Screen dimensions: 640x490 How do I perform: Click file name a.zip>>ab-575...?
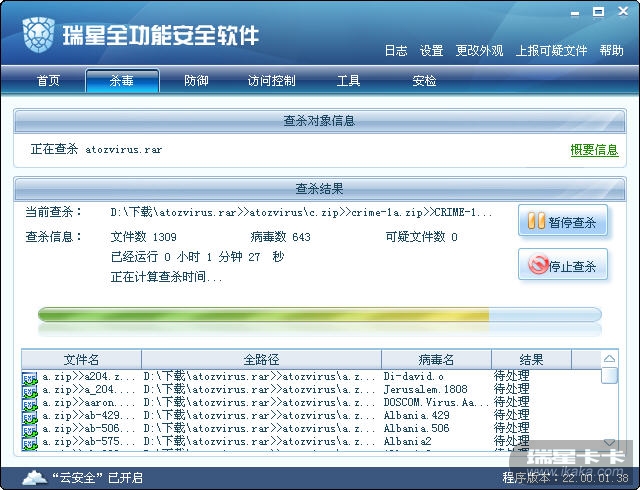(x=89, y=441)
